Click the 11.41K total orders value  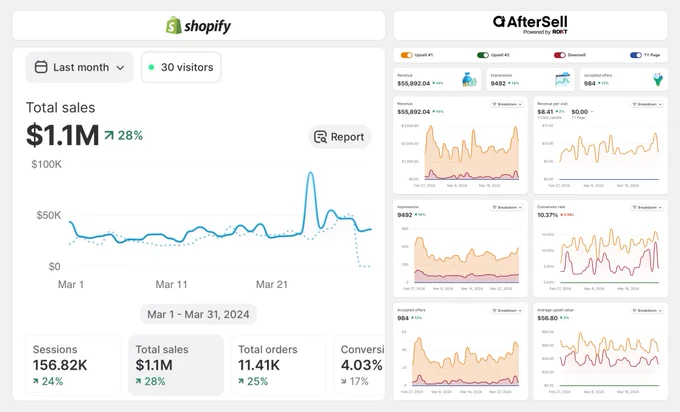click(x=259, y=365)
